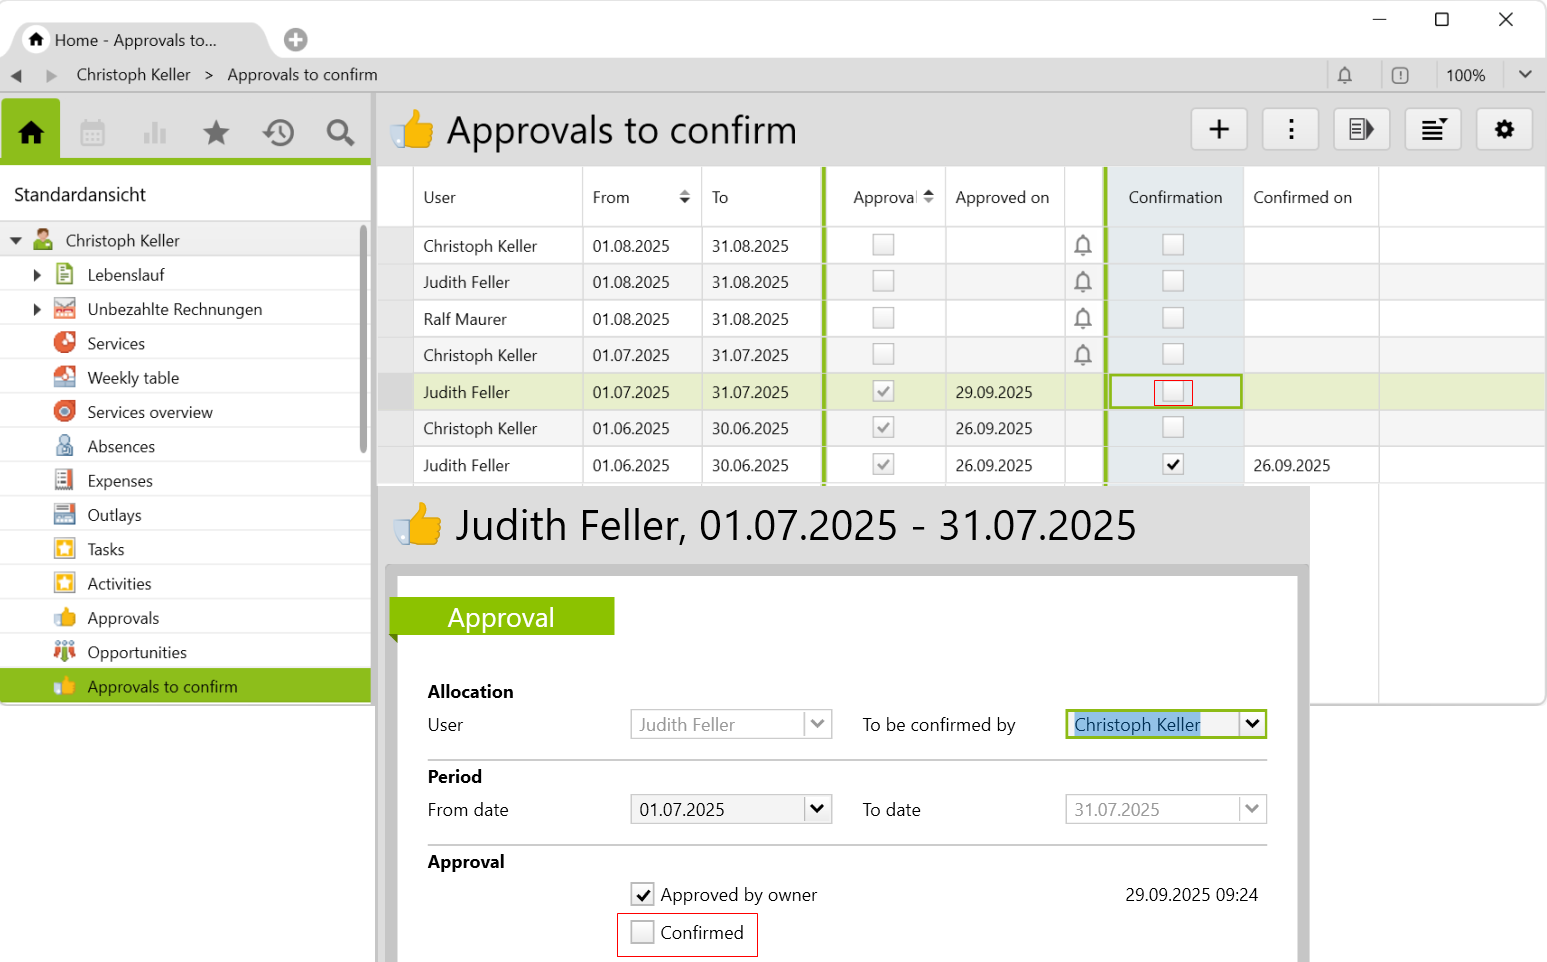The width and height of the screenshot is (1547, 962).
Task: Click the three-dot more options button
Action: (1290, 129)
